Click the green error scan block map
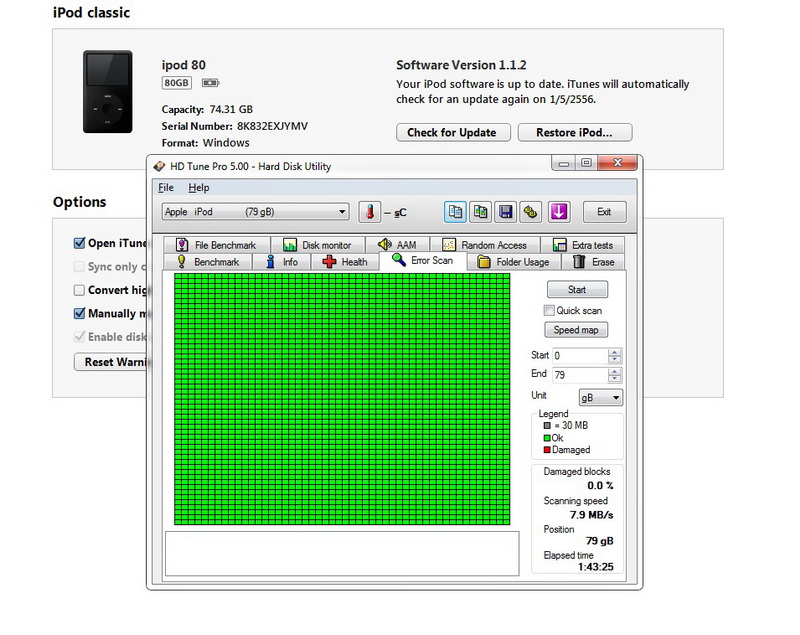The width and height of the screenshot is (800, 635). [x=342, y=399]
